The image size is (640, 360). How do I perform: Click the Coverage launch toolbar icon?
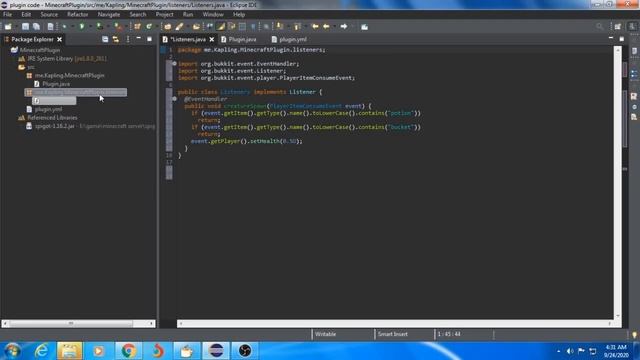(99, 27)
